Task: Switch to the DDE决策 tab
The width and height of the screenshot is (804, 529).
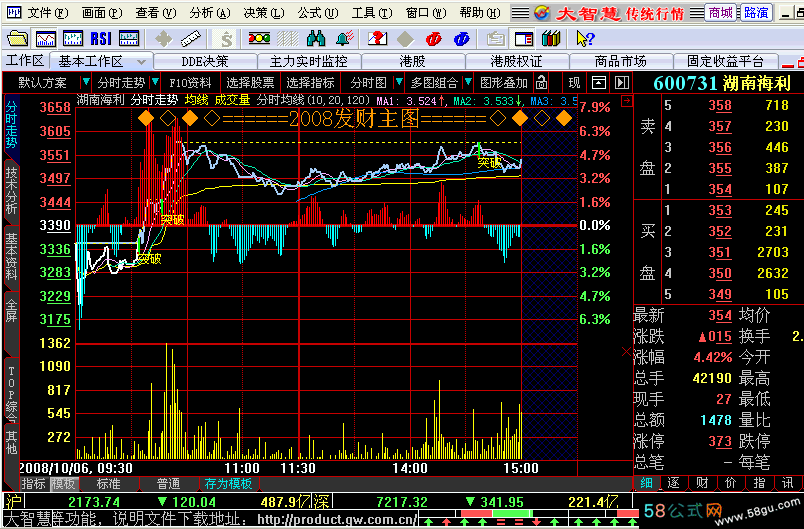Action: [x=205, y=62]
